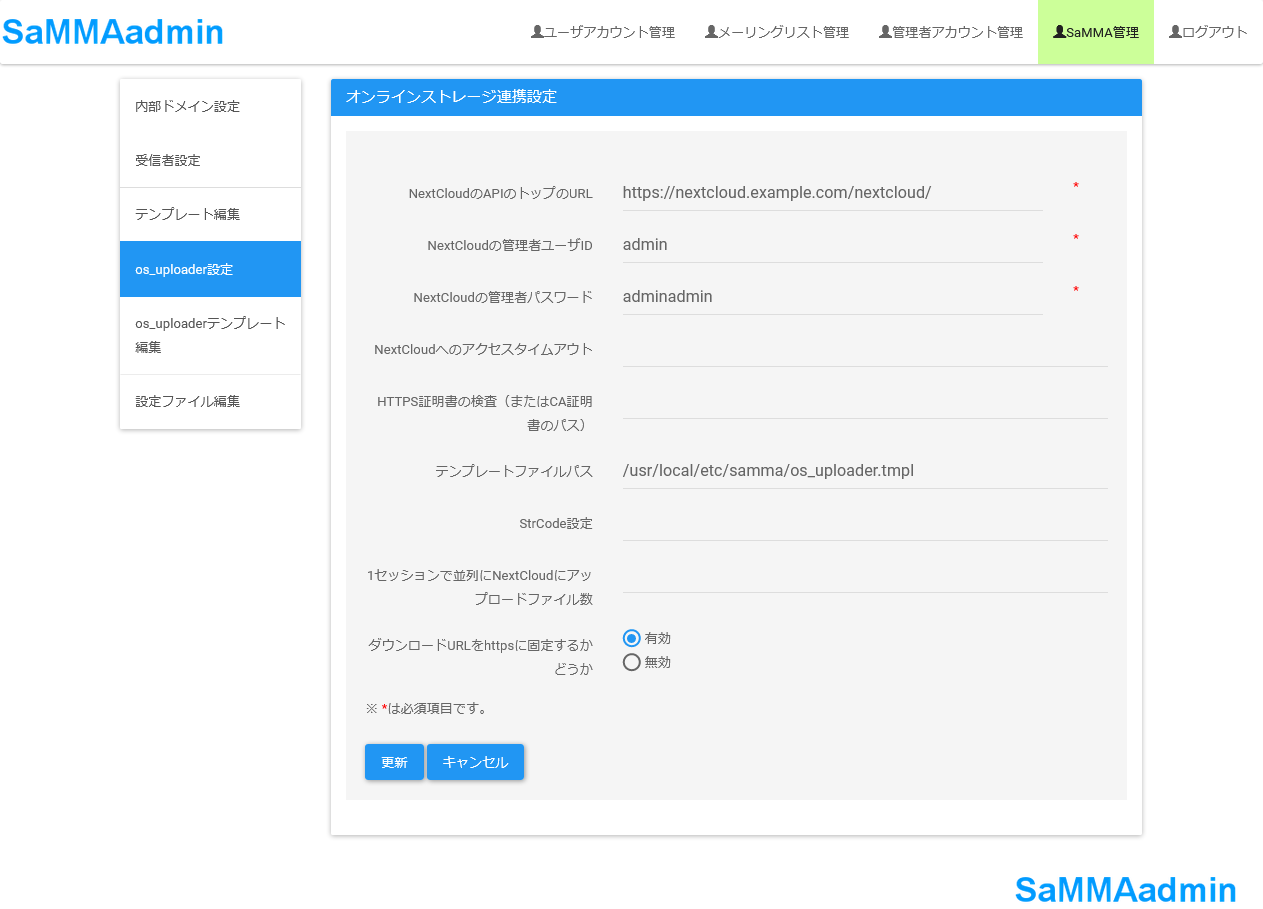Open 内部ドメイン設定 in the sidebar
The width and height of the screenshot is (1263, 909).
coord(210,106)
